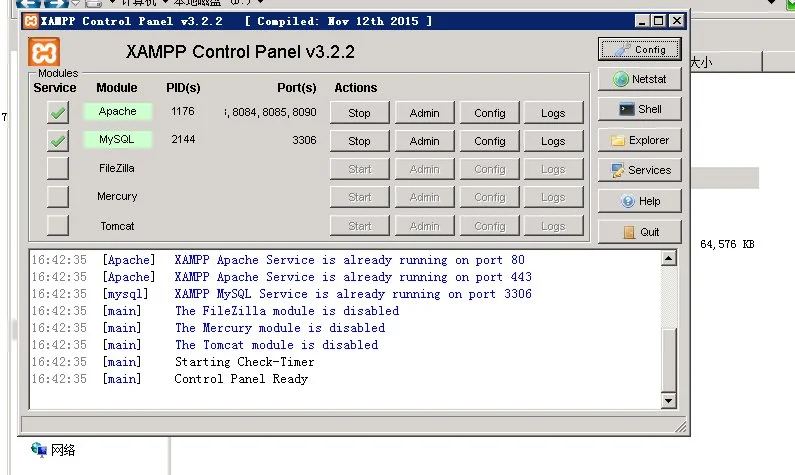Toggle the Apache service checkbox
Image resolution: width=795 pixels, height=475 pixels.
tap(58, 113)
